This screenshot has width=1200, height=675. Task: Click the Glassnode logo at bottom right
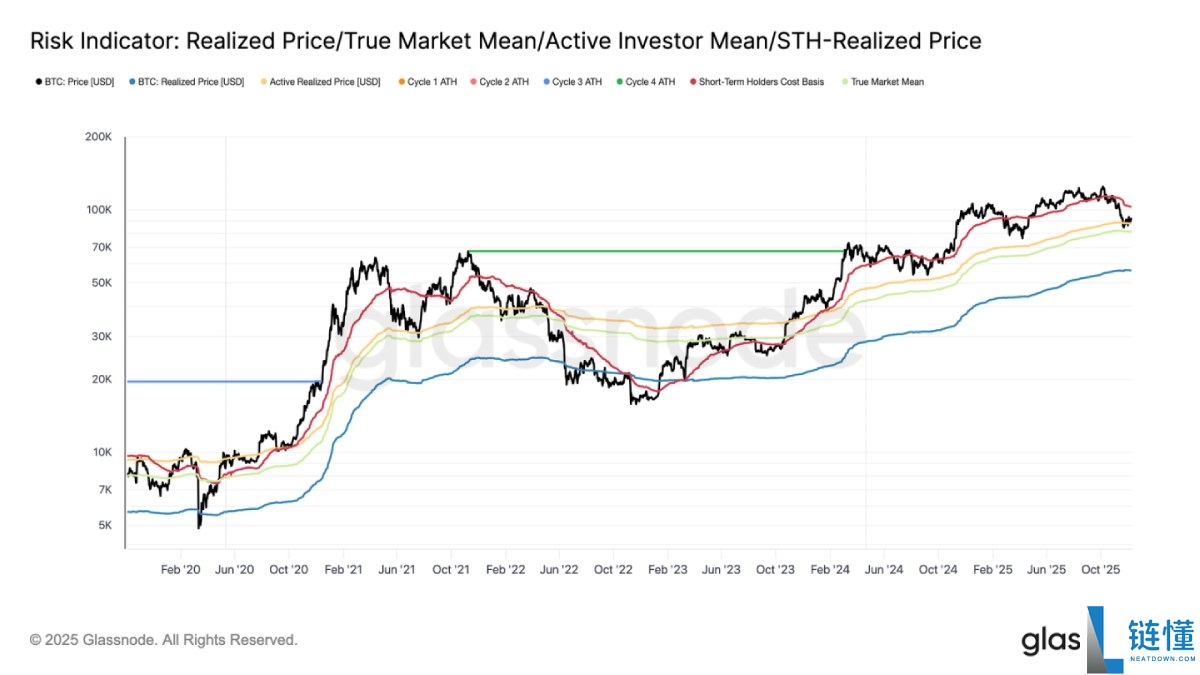[1050, 641]
